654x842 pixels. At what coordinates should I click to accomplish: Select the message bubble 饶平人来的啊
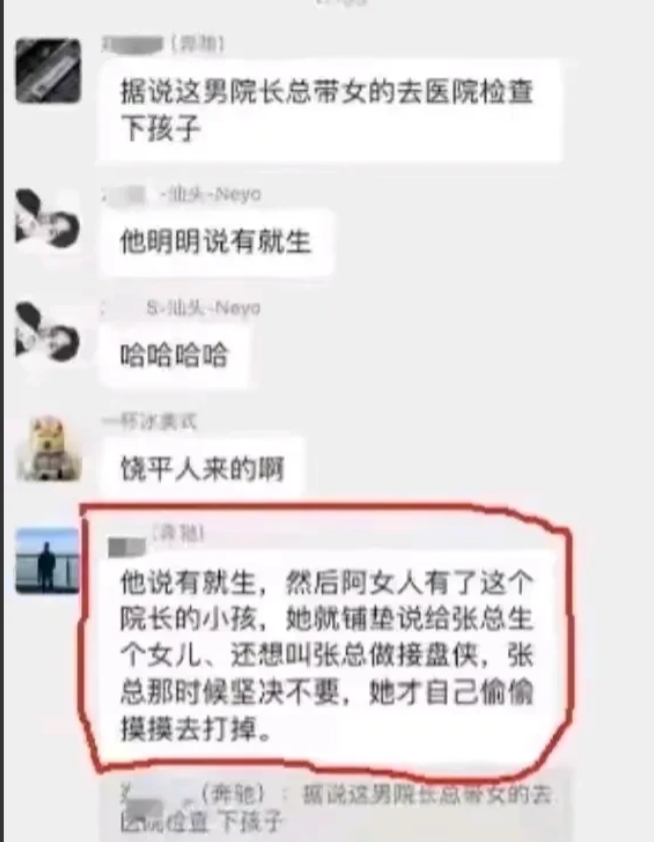tap(203, 468)
